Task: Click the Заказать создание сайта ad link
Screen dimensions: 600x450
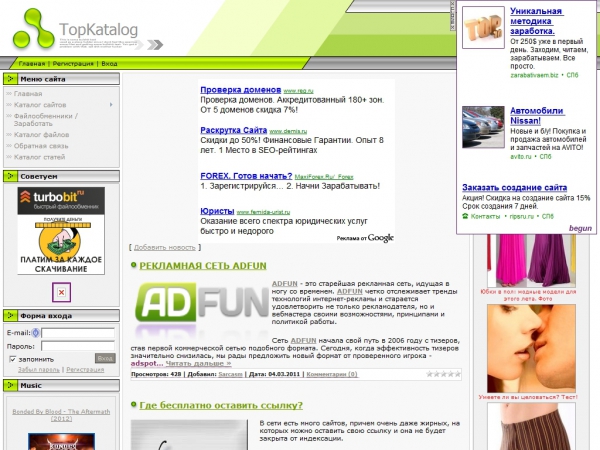Action: [514, 188]
